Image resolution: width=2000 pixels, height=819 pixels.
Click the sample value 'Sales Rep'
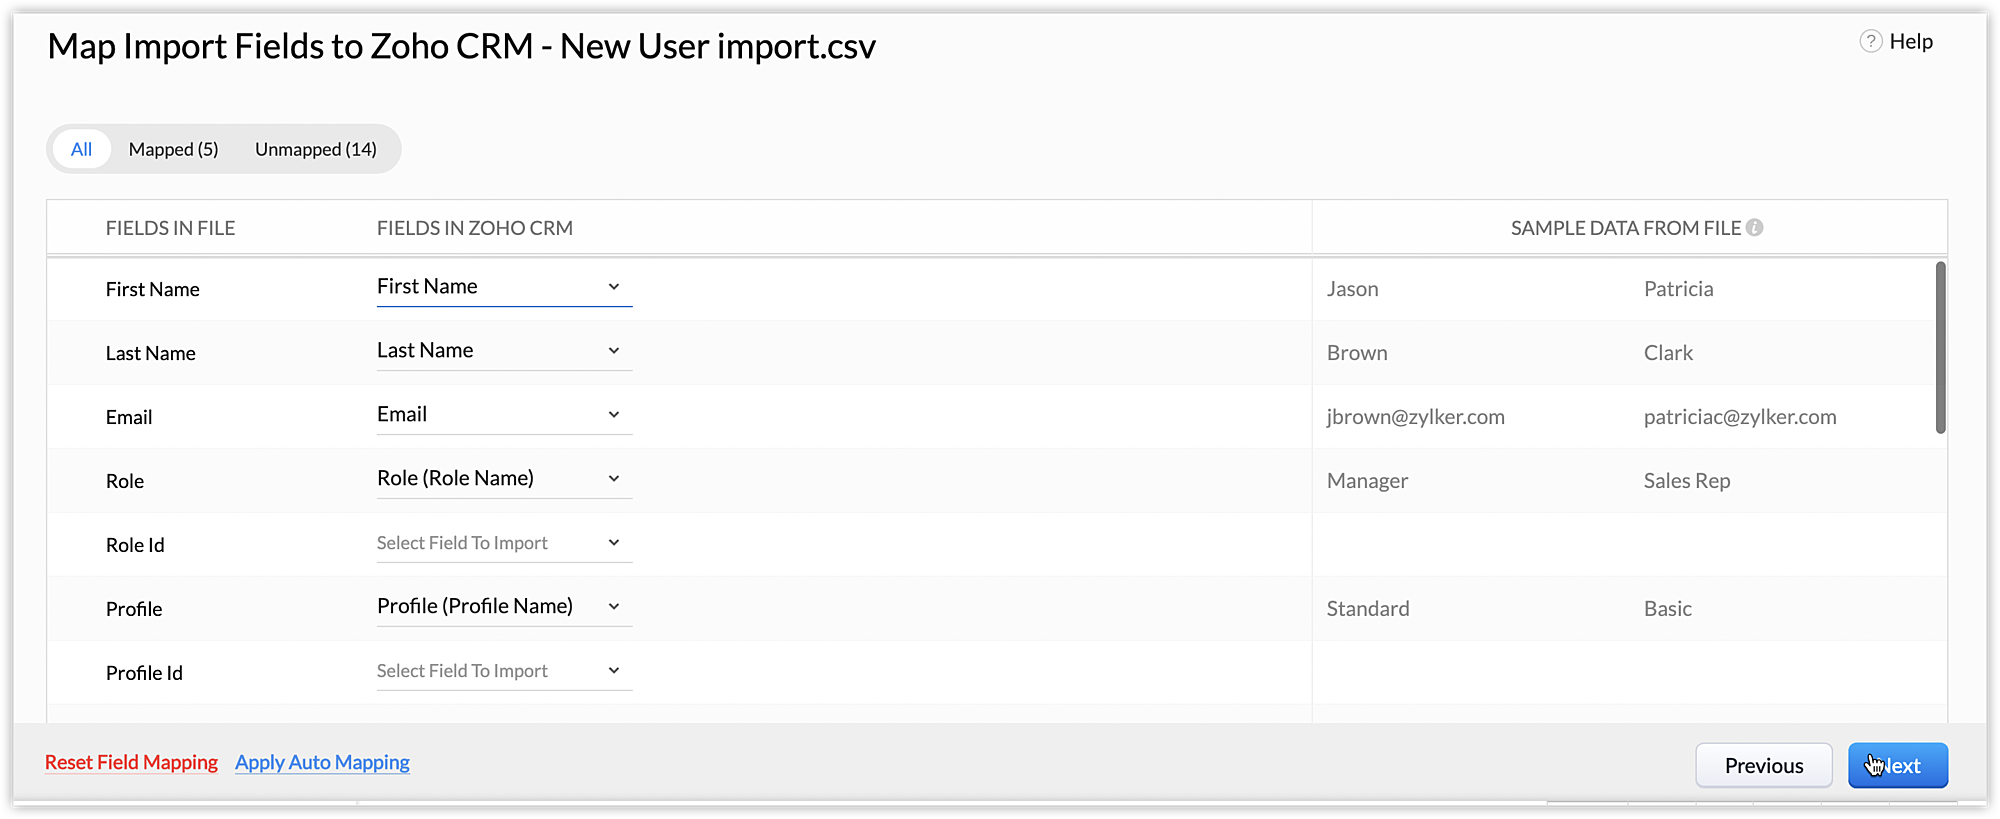(x=1686, y=481)
